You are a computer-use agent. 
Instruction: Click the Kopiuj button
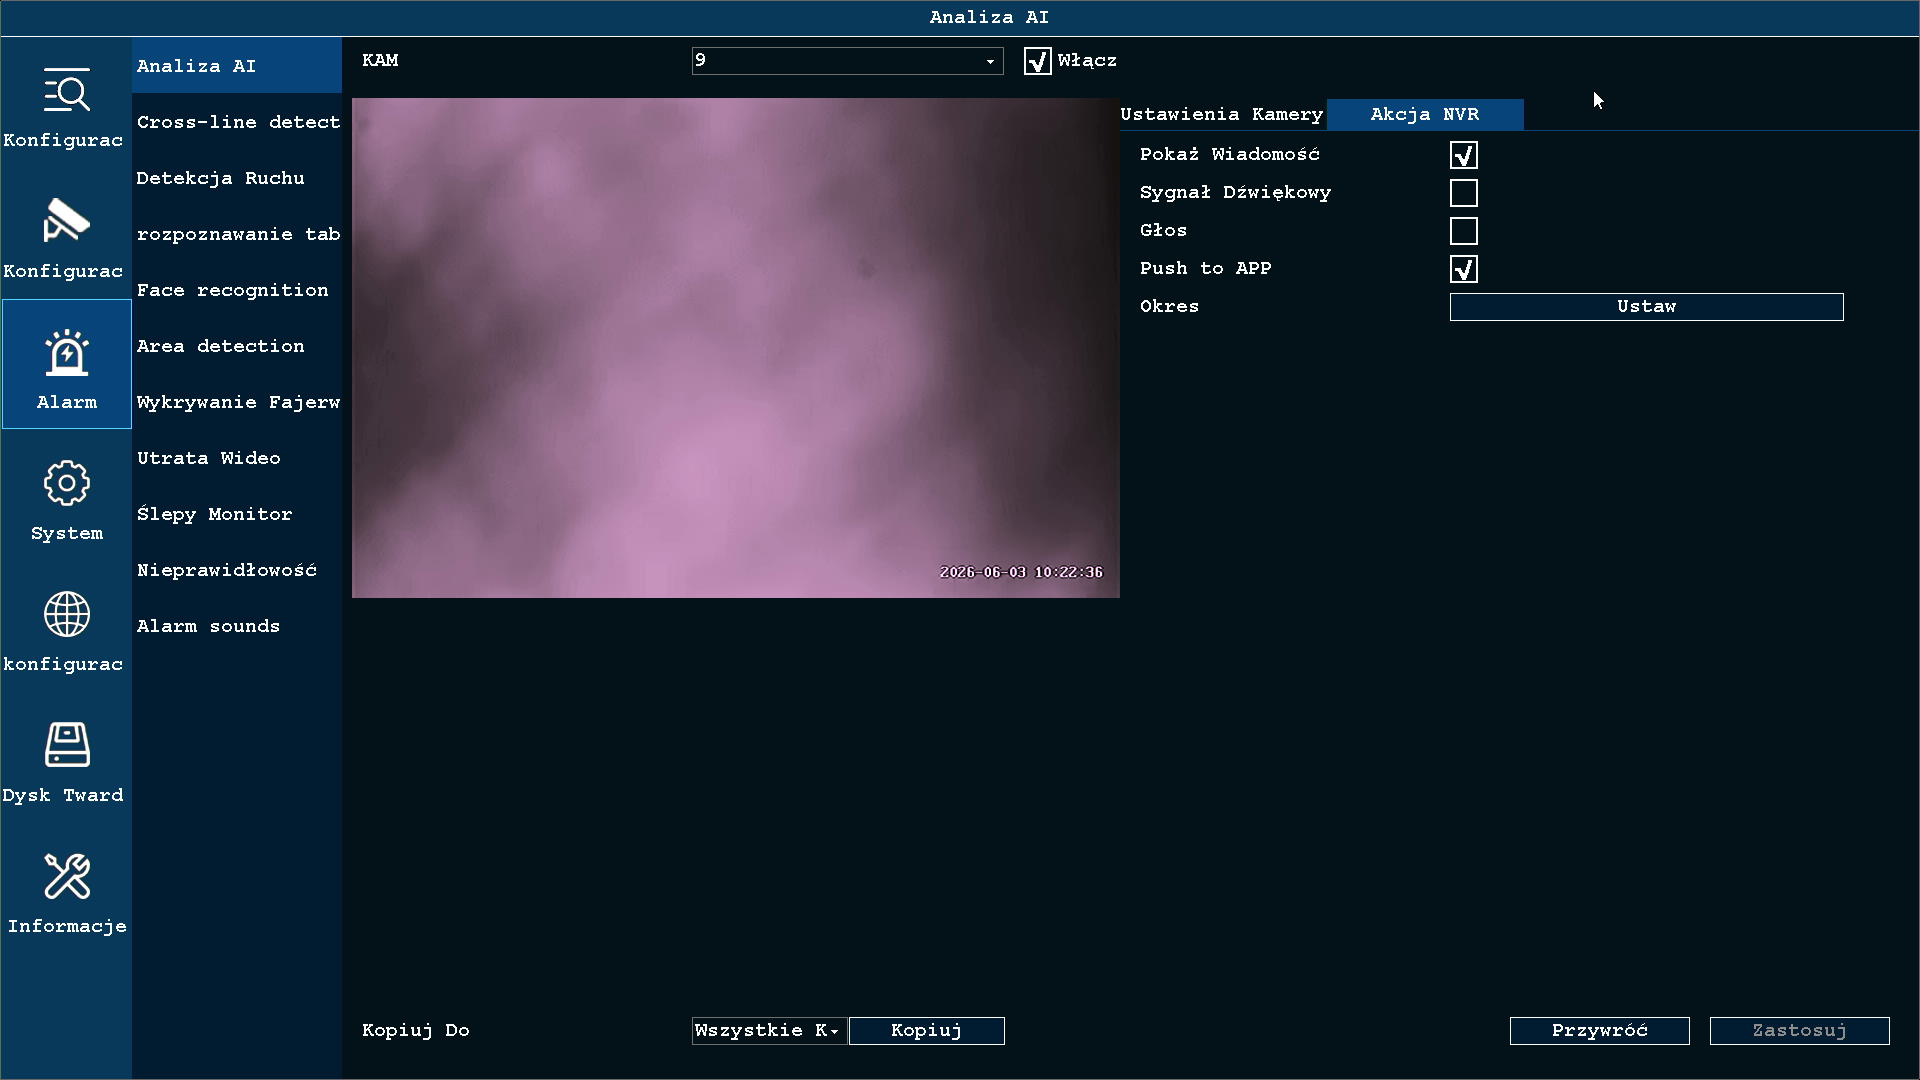click(x=926, y=1031)
